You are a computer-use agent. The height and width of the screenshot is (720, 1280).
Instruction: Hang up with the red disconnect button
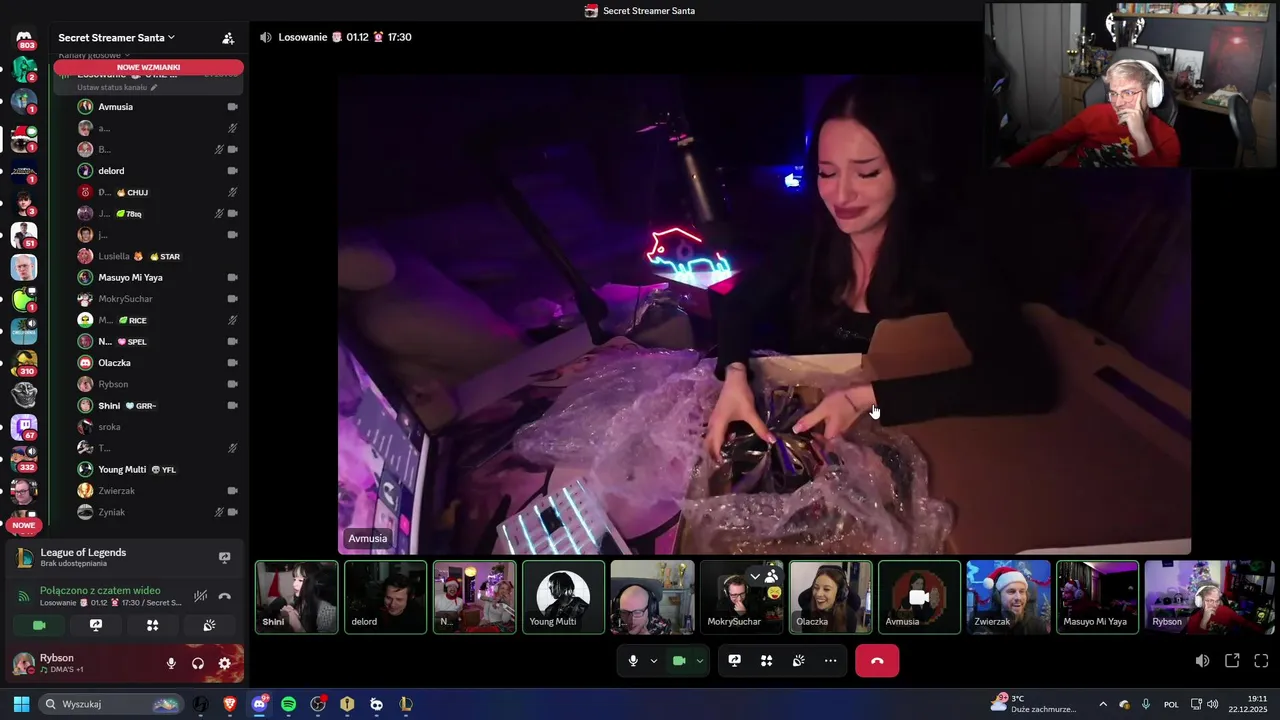(877, 661)
